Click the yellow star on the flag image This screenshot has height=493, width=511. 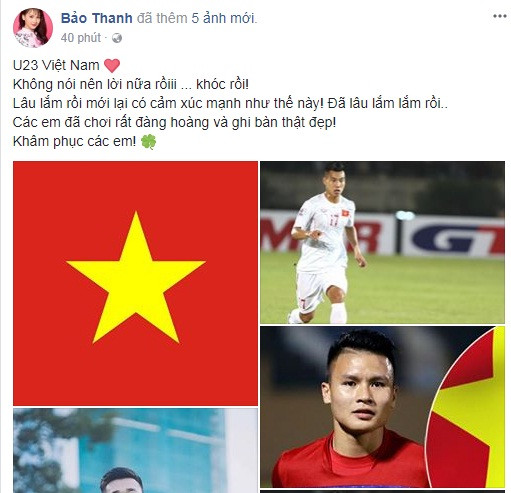coord(136,278)
